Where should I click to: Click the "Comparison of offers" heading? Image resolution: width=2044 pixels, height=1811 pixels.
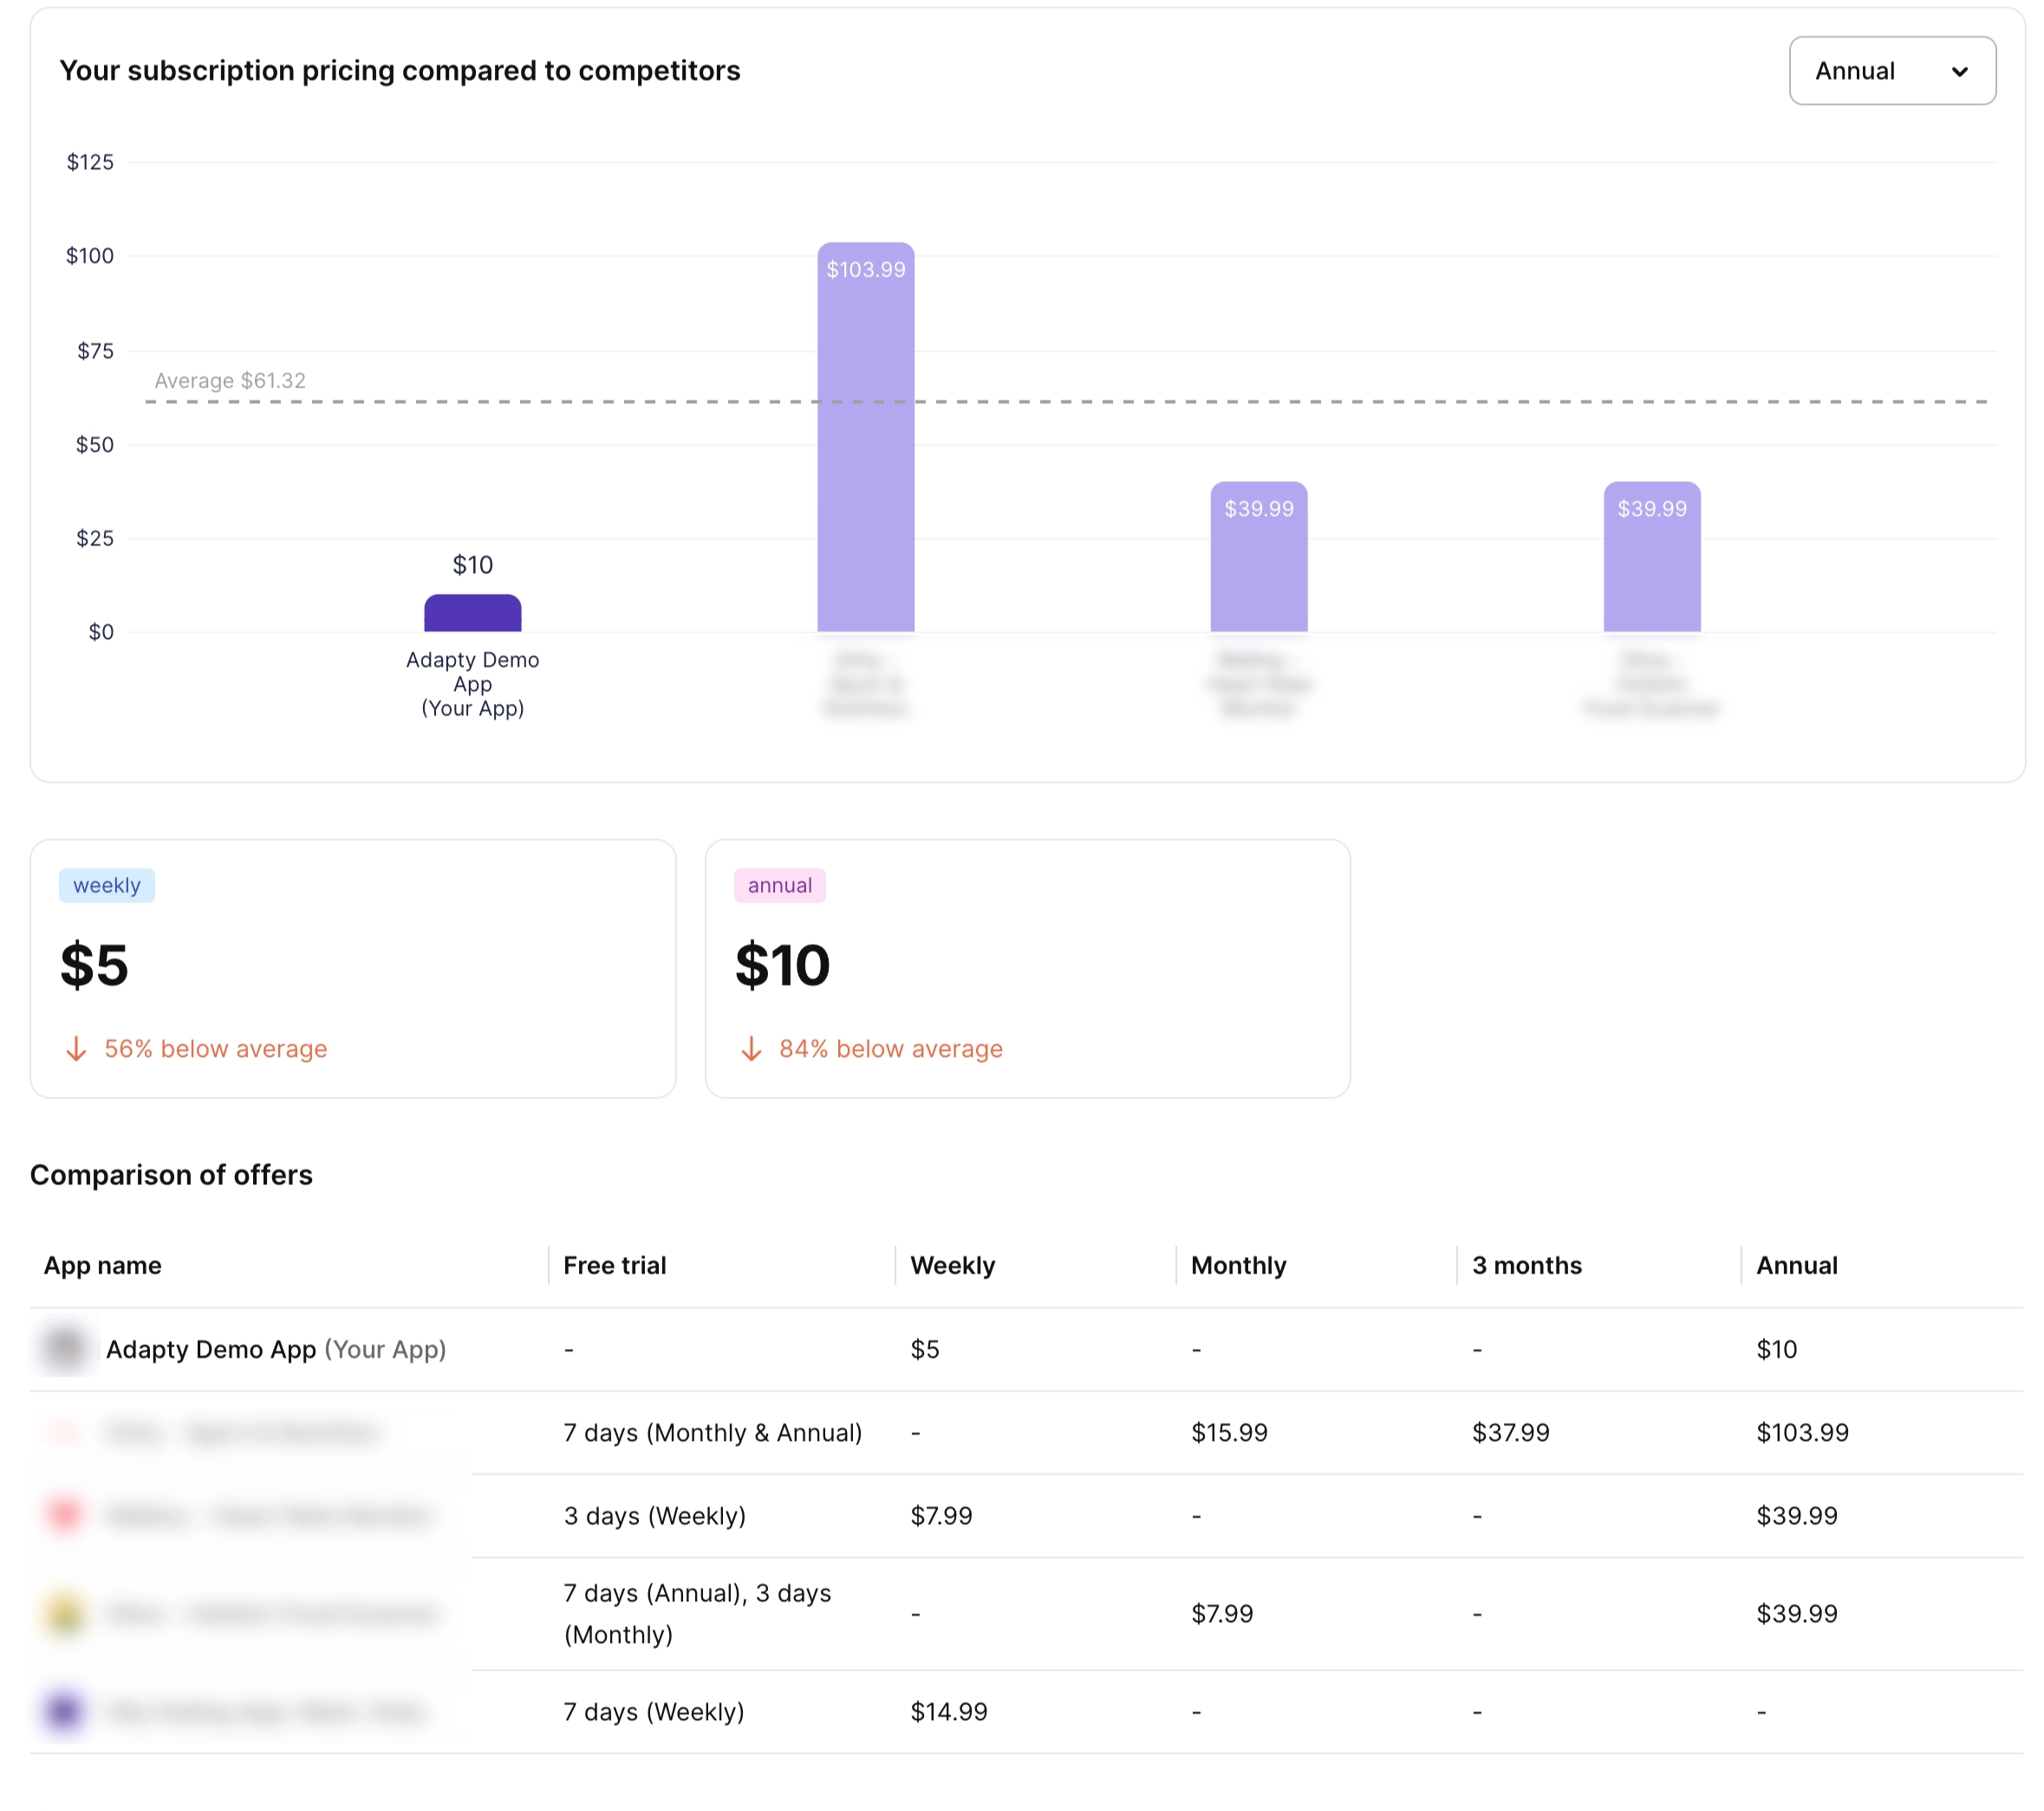click(x=171, y=1175)
